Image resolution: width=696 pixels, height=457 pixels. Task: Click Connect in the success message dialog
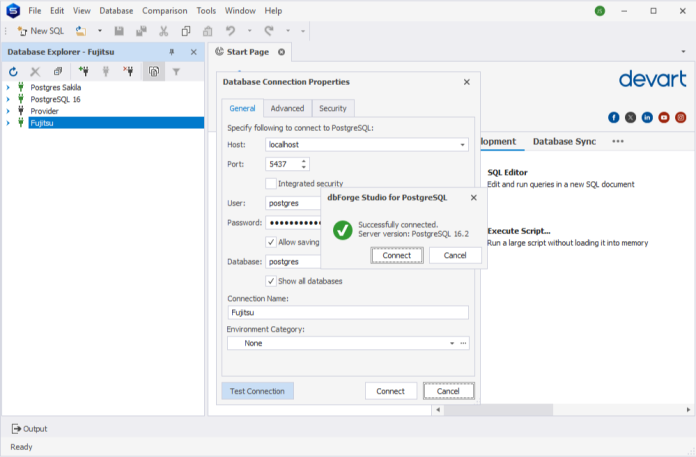click(397, 255)
